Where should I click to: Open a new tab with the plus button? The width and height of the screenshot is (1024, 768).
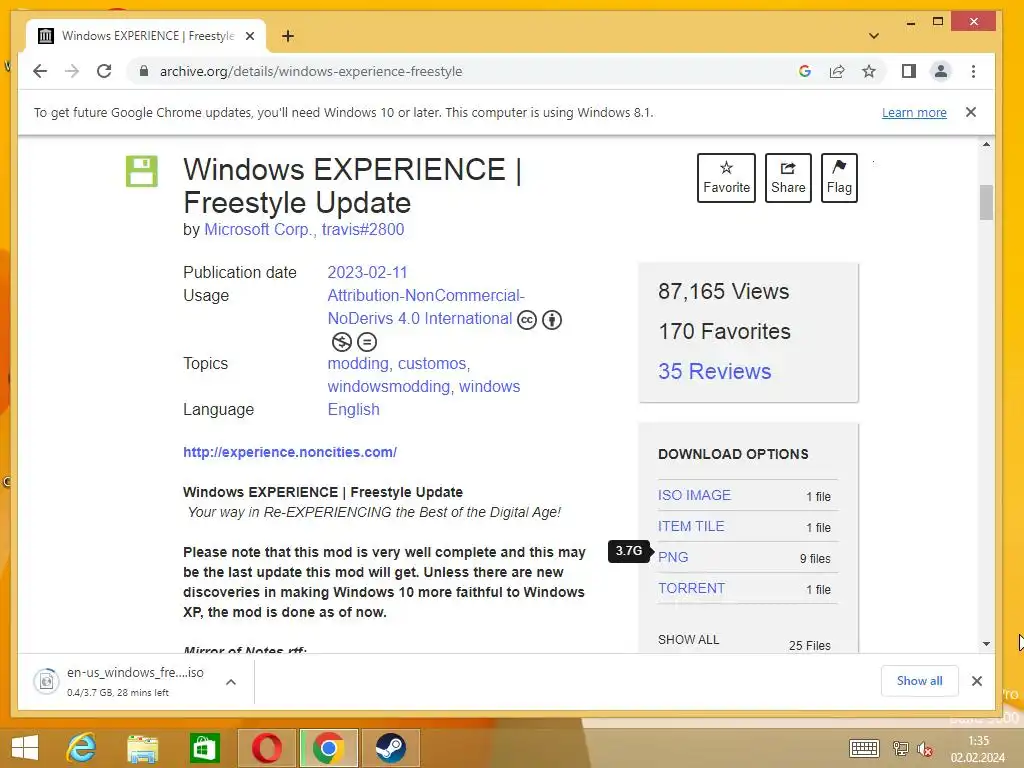[288, 36]
